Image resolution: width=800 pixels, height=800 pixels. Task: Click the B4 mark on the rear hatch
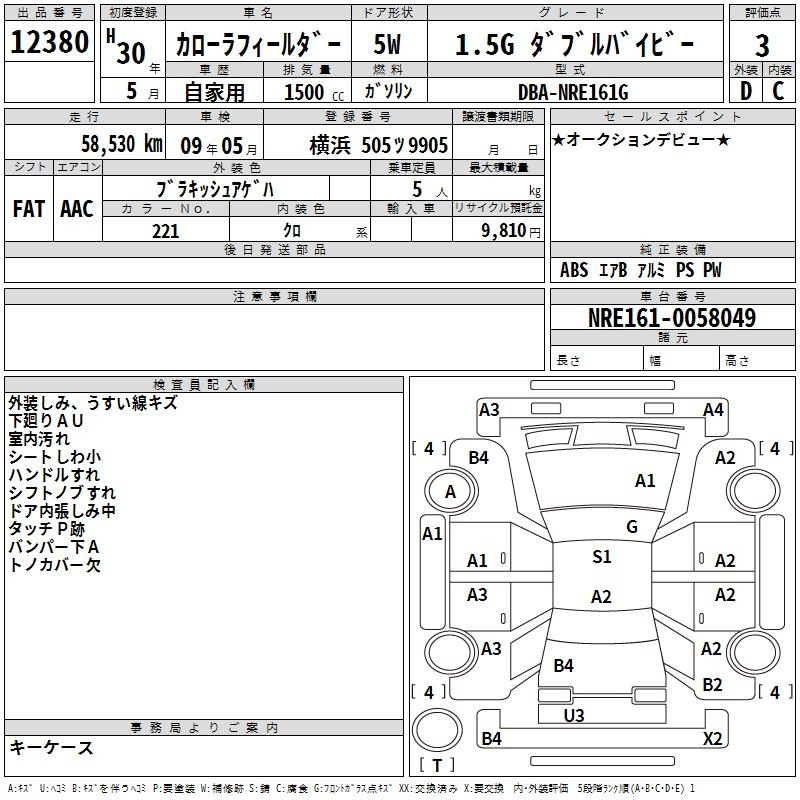coord(564,666)
